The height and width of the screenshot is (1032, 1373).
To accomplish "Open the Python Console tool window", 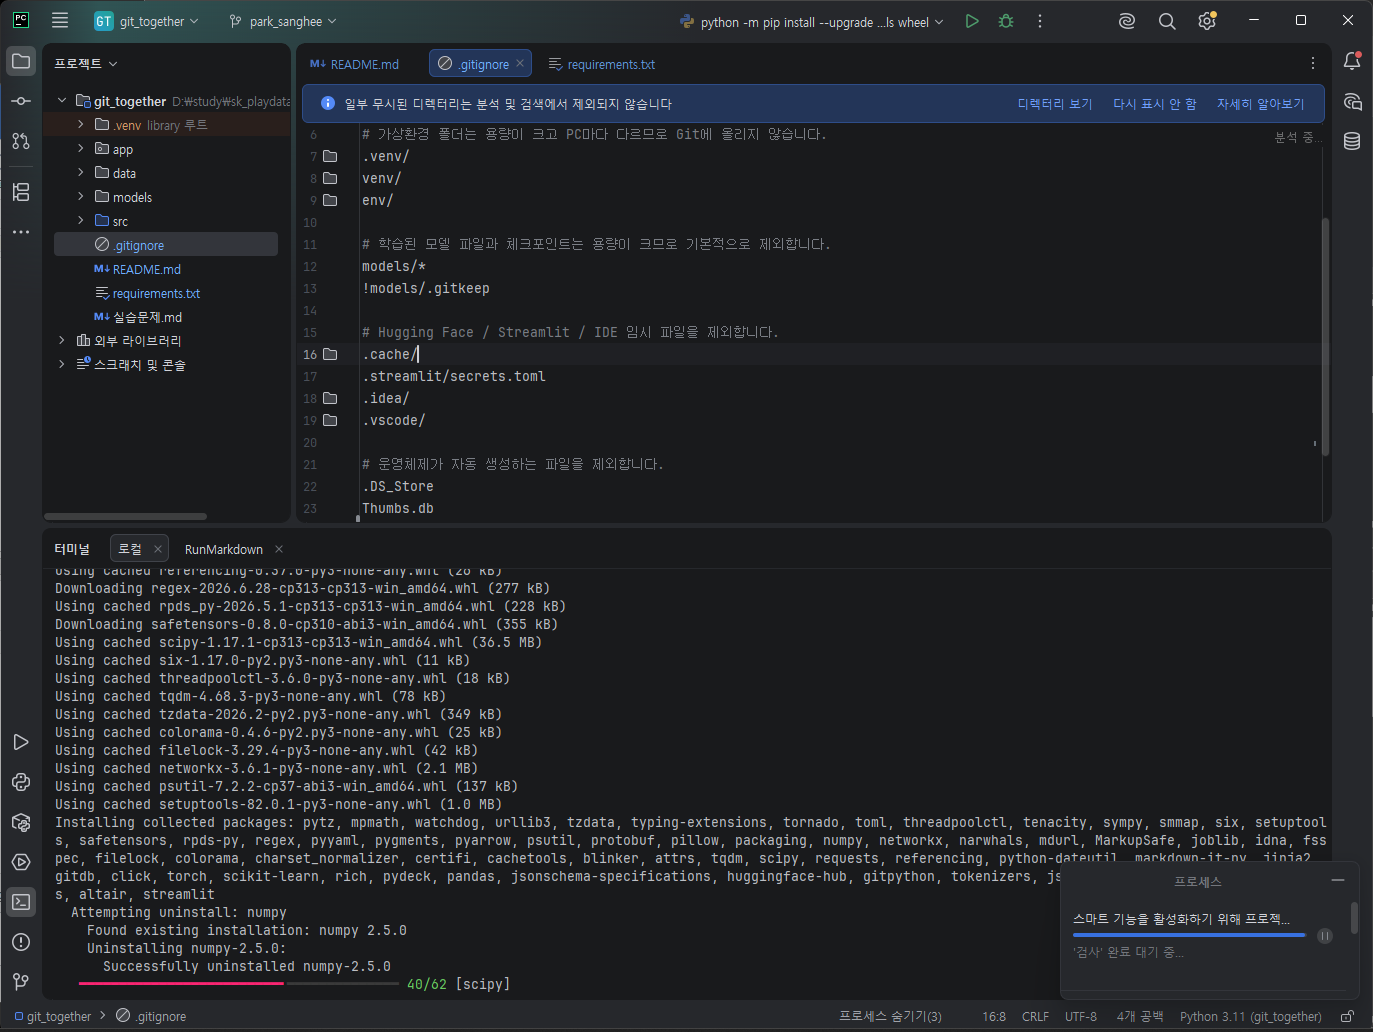I will point(21,782).
